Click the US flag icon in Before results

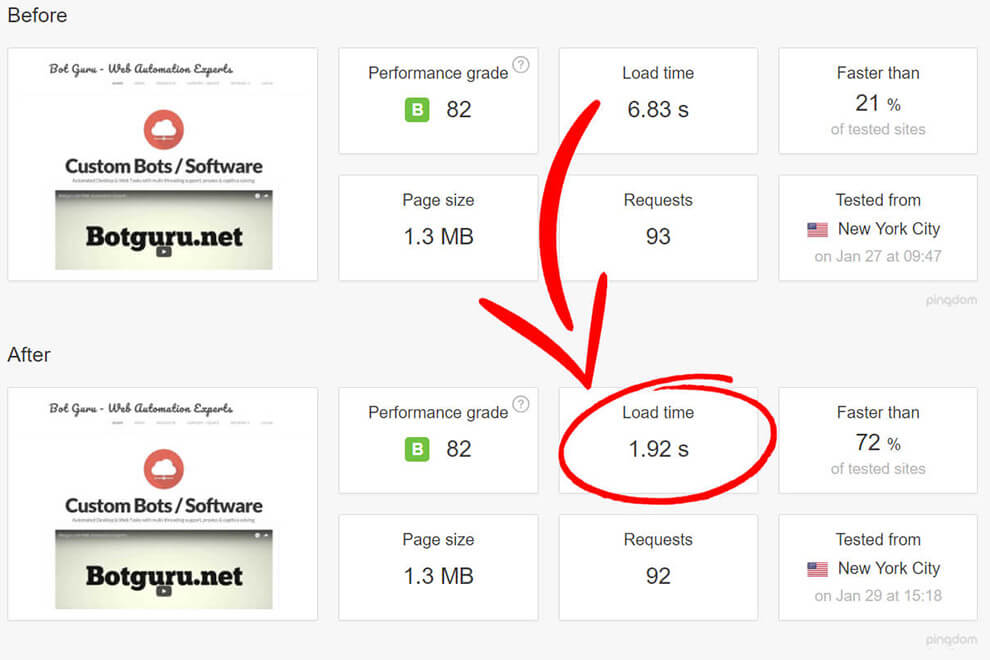click(818, 229)
